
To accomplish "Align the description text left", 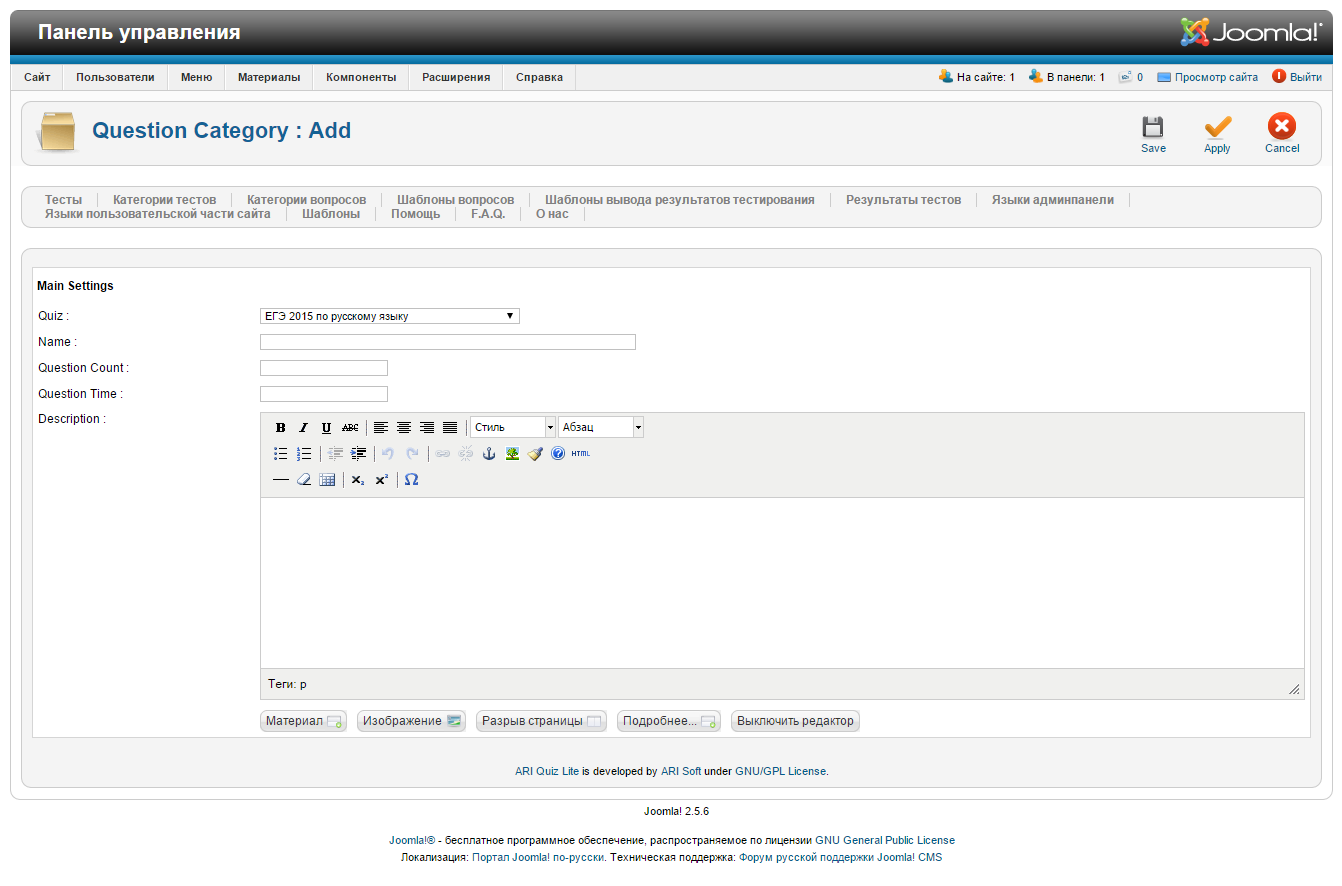I will point(381,428).
